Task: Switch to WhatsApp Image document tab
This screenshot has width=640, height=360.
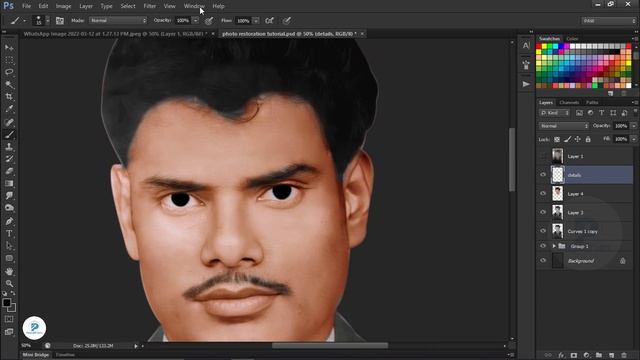Action: (118, 34)
